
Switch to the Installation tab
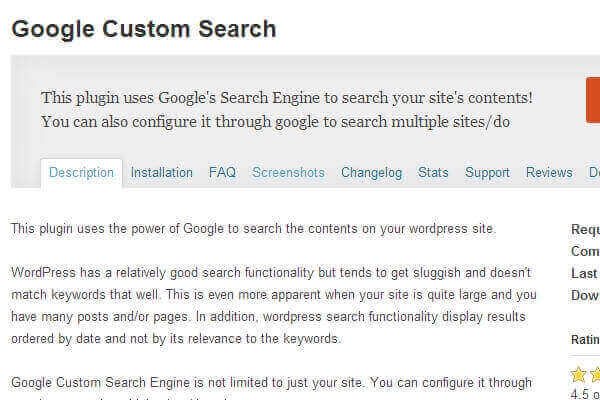pyautogui.click(x=161, y=172)
